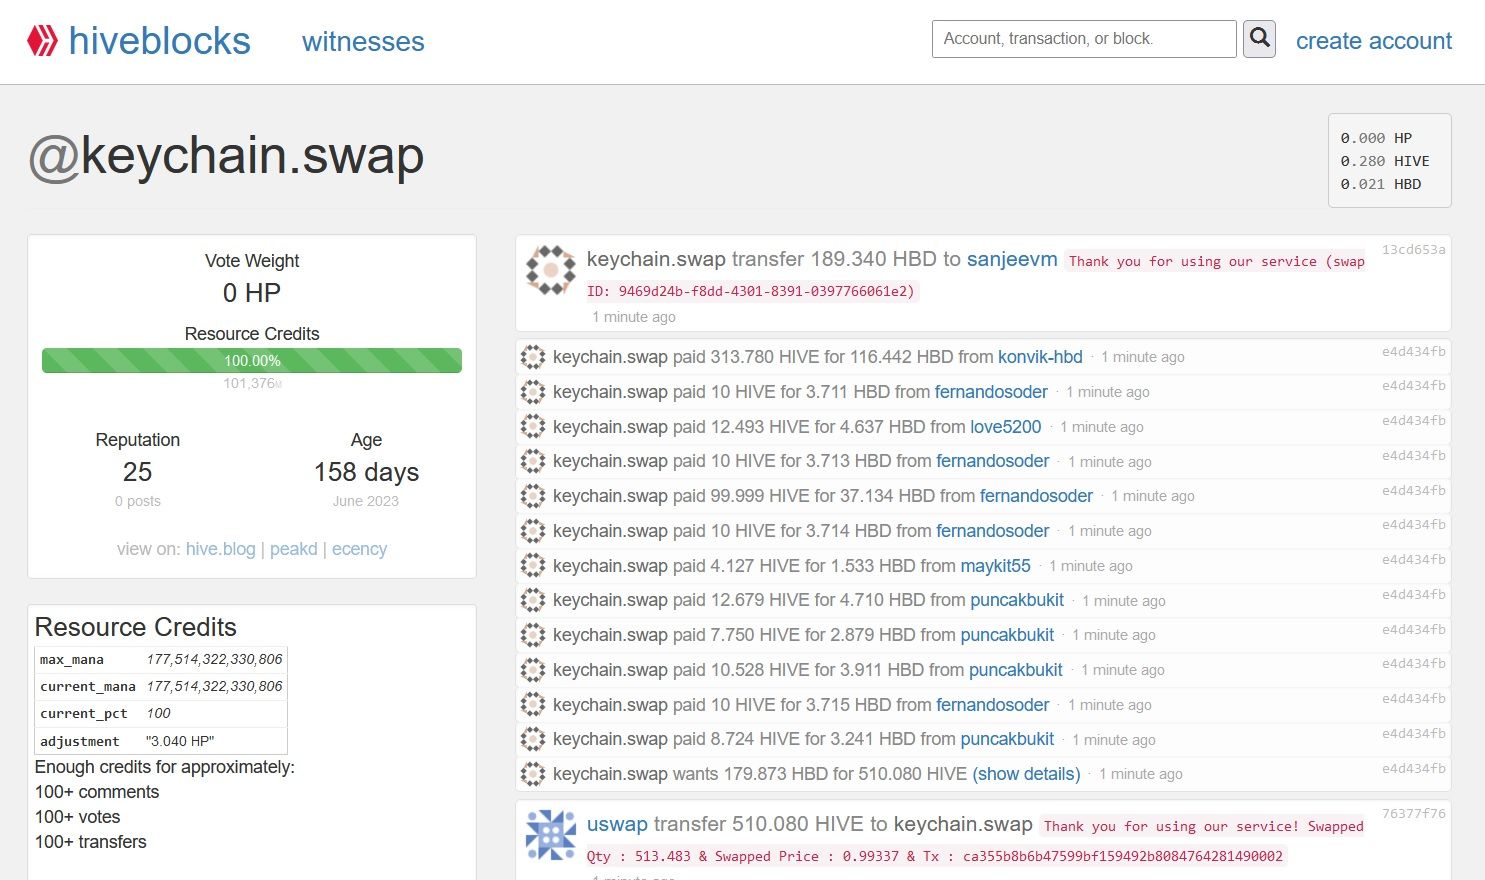Screen dimensions: 1485x880
Task: Click avatar icon on 7.750 HIVE row
Action: coord(533,635)
